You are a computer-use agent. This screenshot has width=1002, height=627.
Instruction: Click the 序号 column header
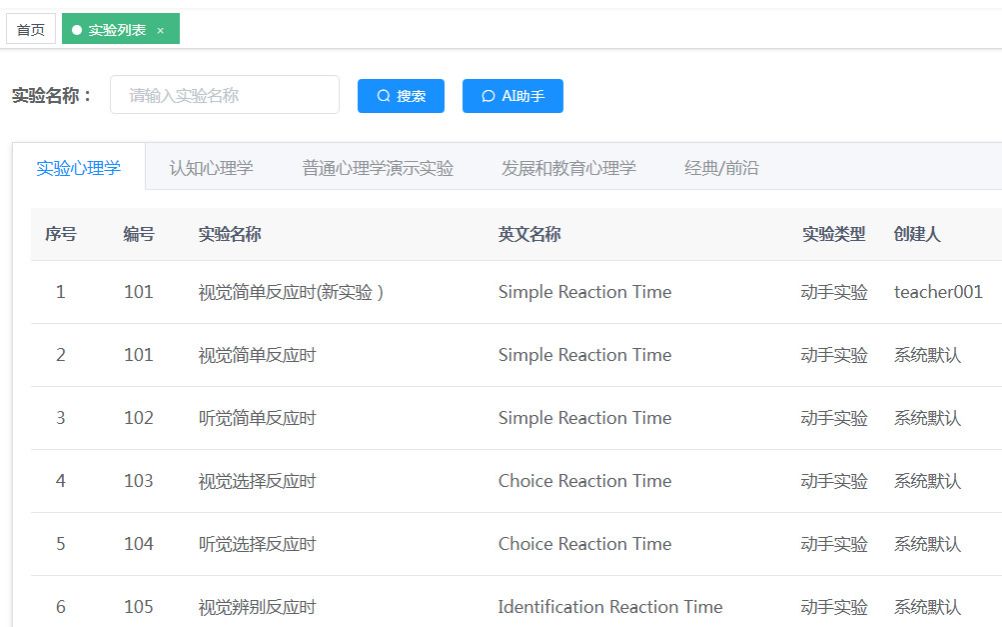pyautogui.click(x=60, y=234)
